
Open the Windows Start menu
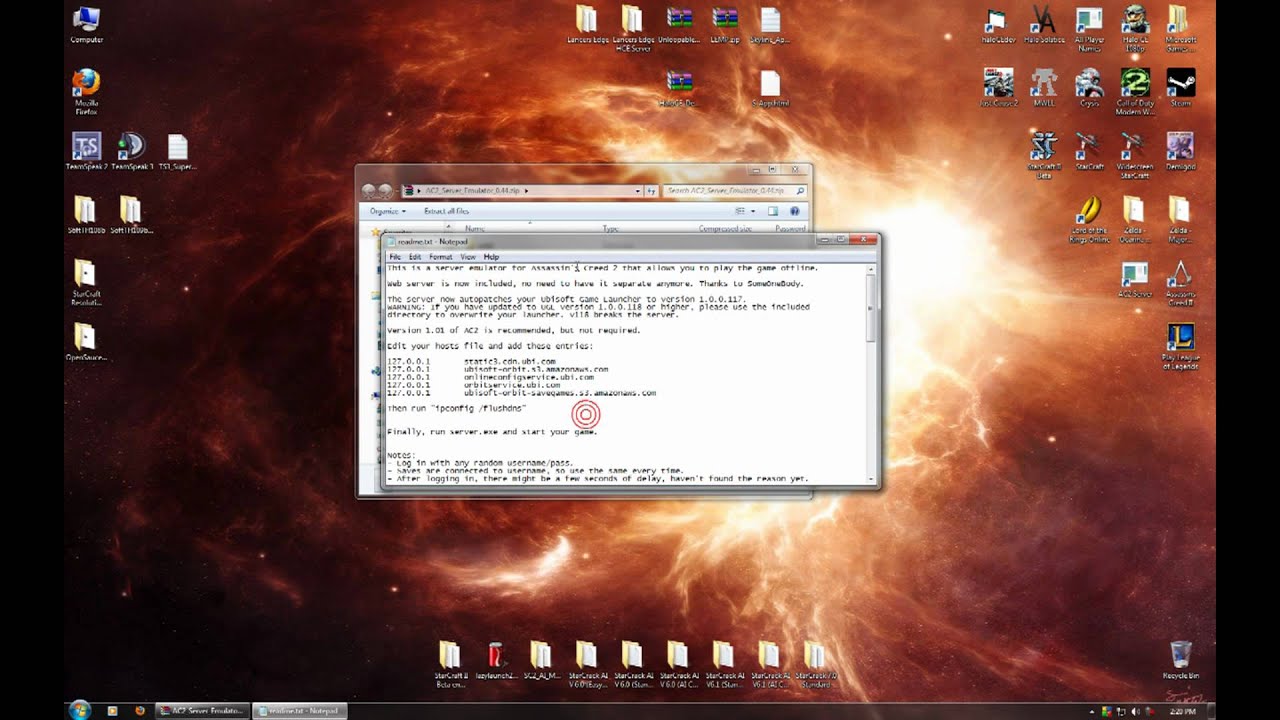point(79,710)
